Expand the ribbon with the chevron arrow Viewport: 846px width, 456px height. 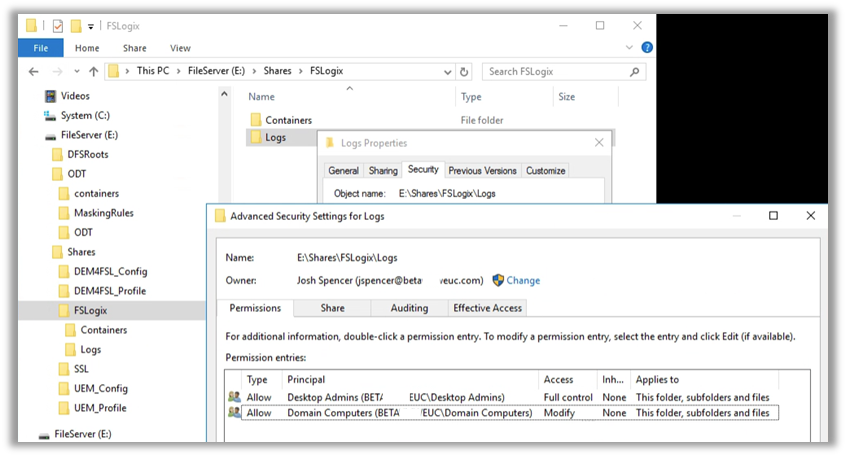[x=632, y=48]
